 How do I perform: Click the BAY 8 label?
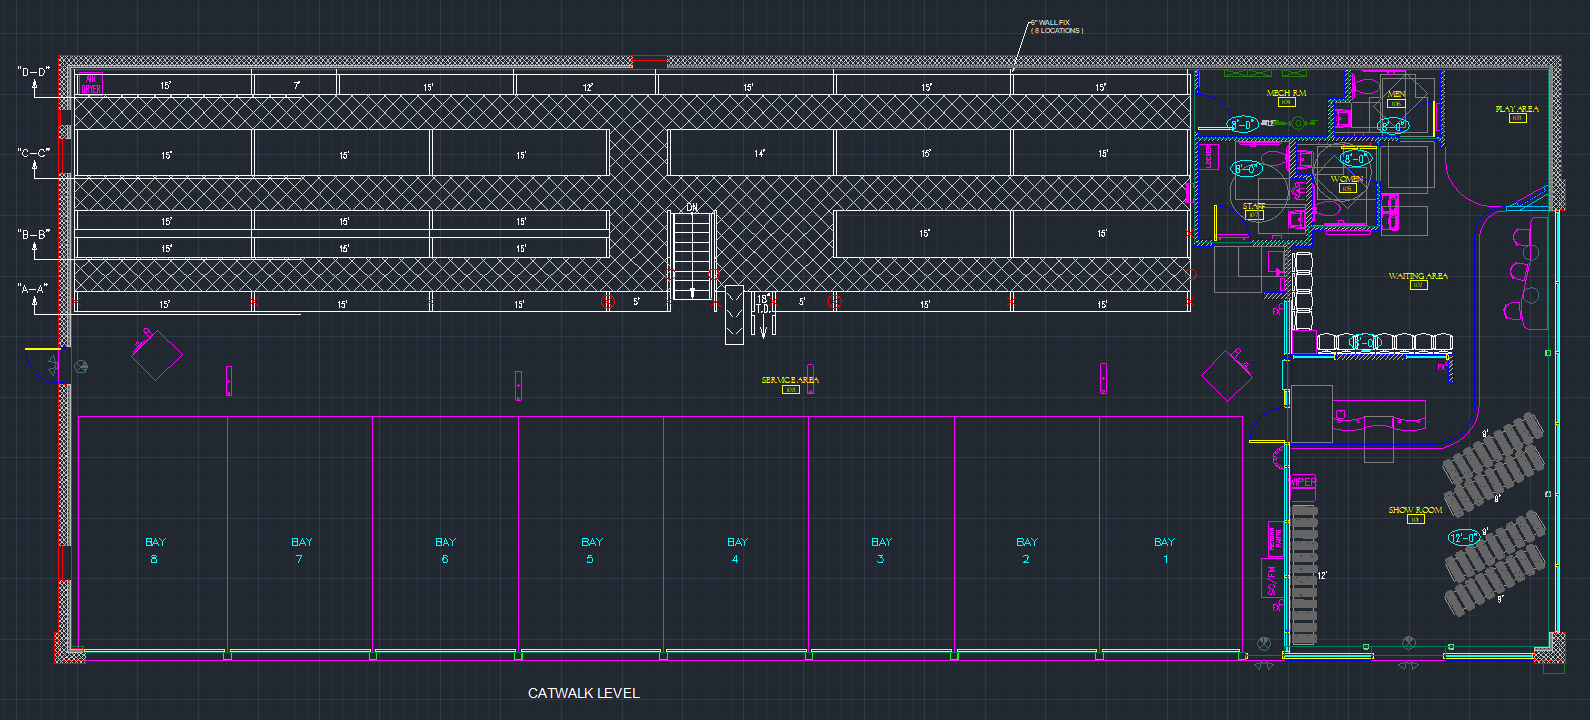[x=155, y=550]
